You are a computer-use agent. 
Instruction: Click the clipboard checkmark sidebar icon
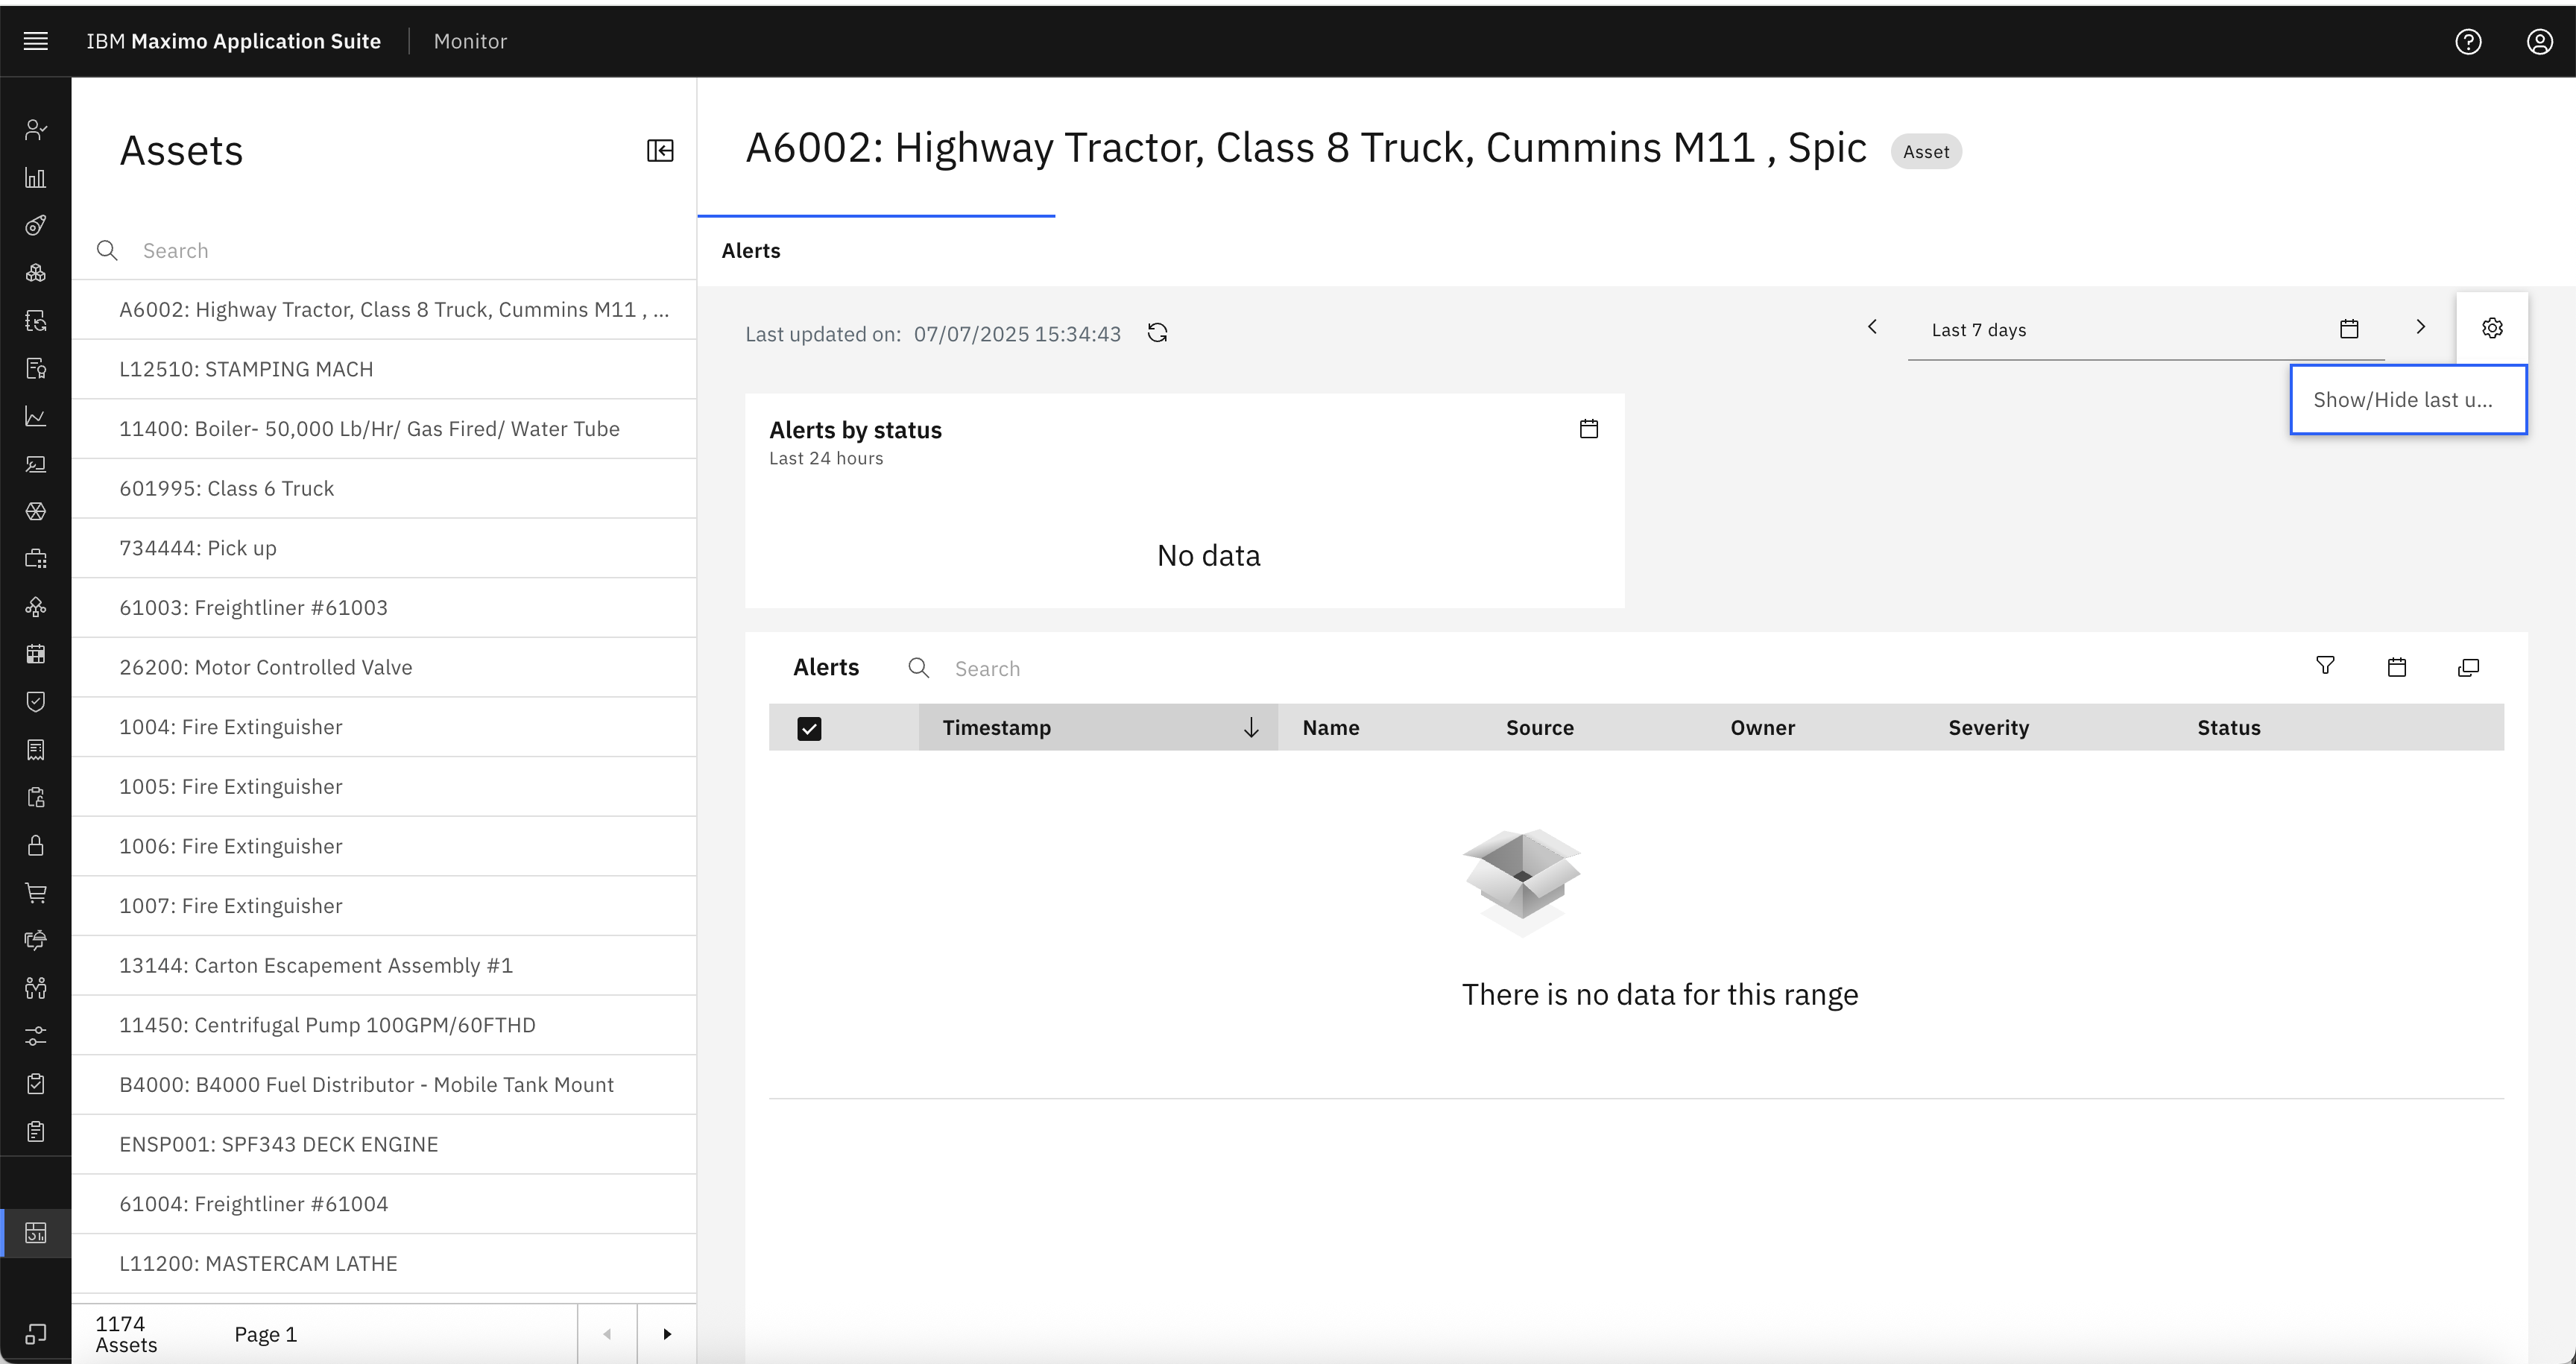36,1083
